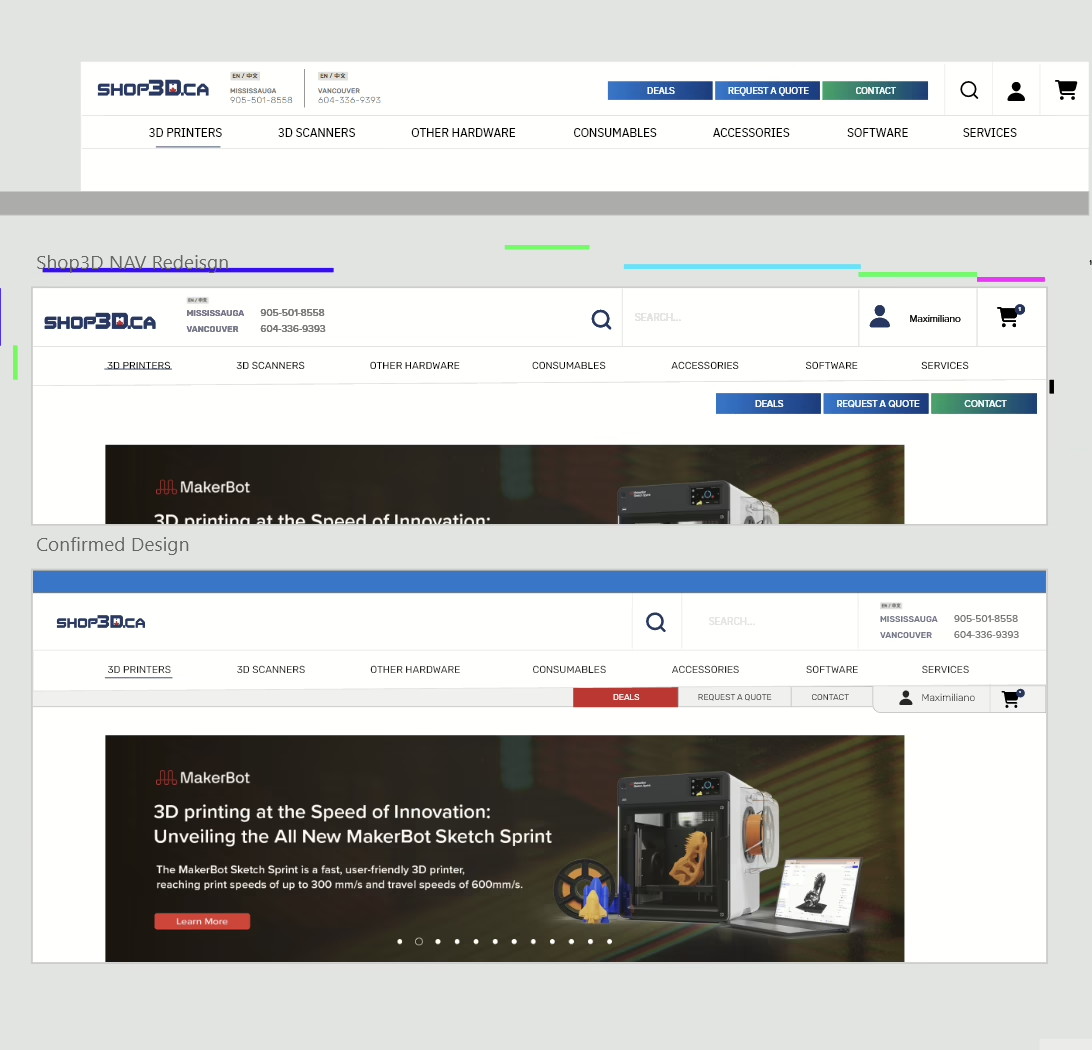This screenshot has height=1050, width=1092.
Task: Click Mississauga phone 905-501-8558 in top header
Action: point(261,100)
